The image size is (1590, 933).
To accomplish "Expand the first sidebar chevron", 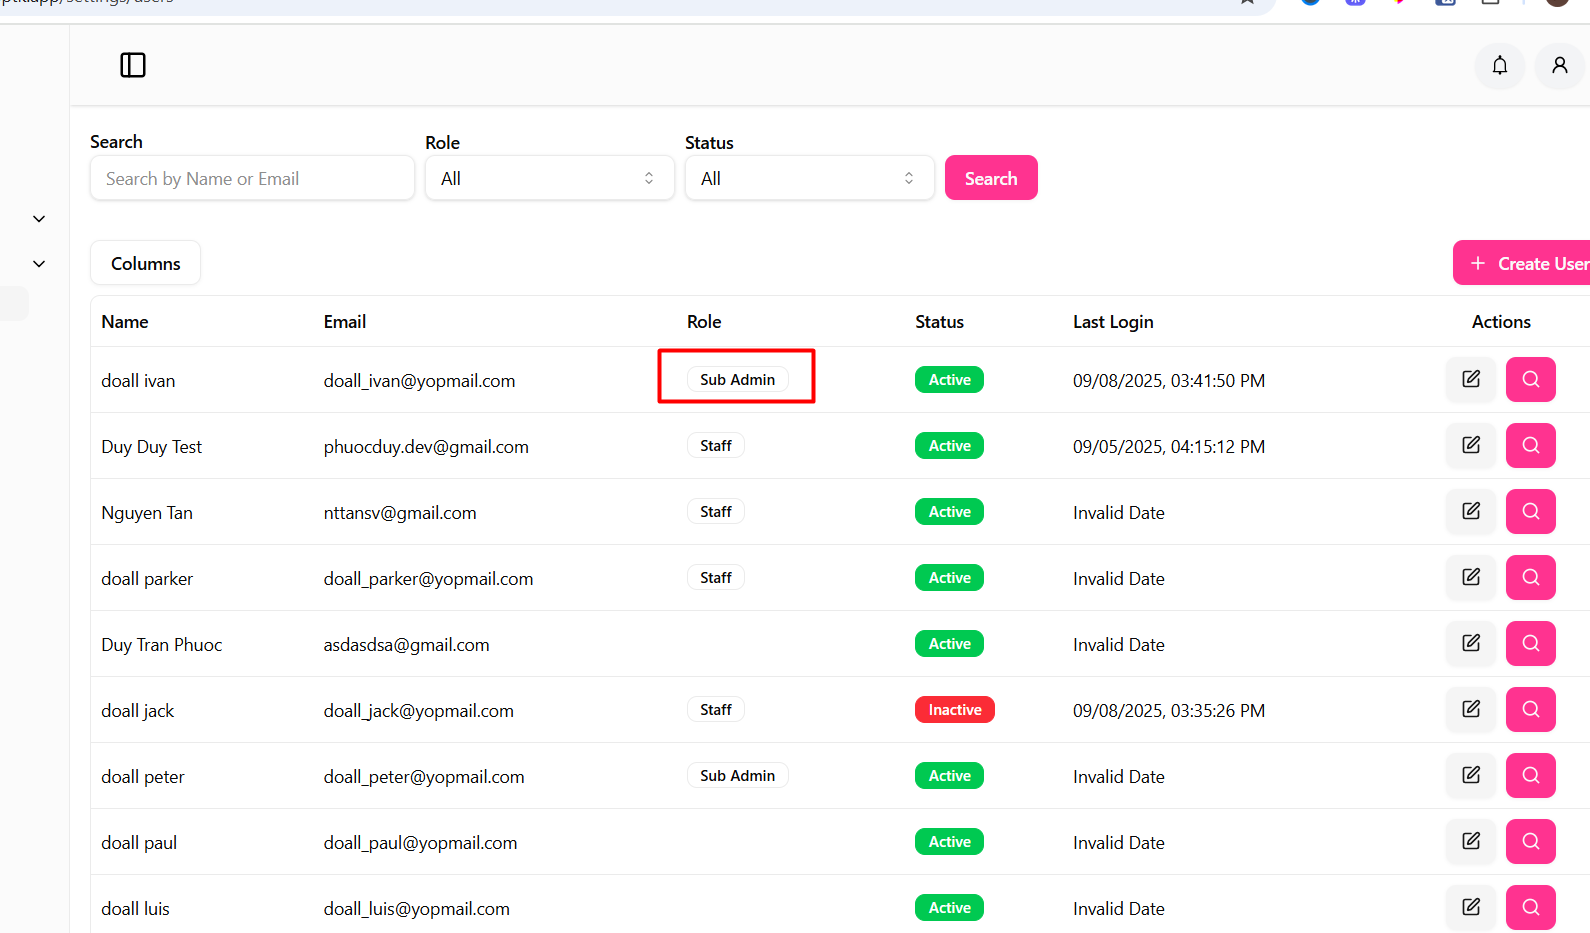I will click(x=39, y=219).
